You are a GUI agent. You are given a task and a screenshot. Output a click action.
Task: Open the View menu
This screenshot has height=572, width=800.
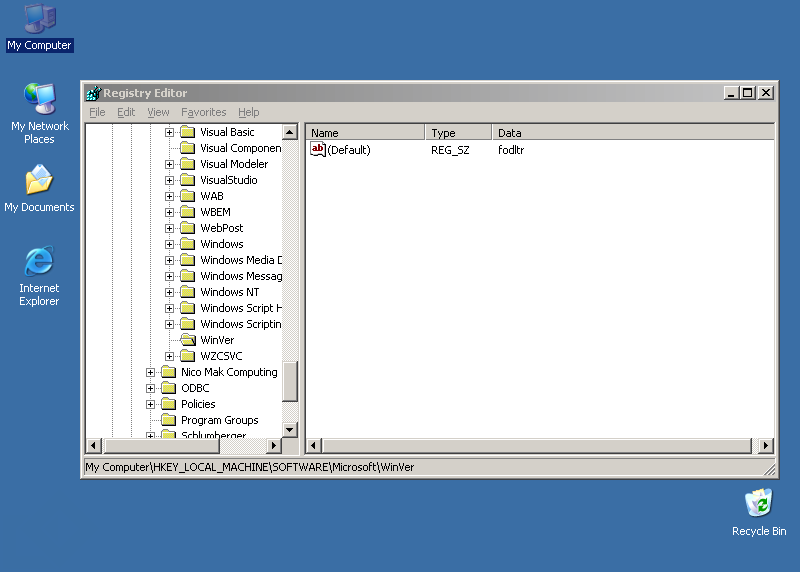(158, 112)
